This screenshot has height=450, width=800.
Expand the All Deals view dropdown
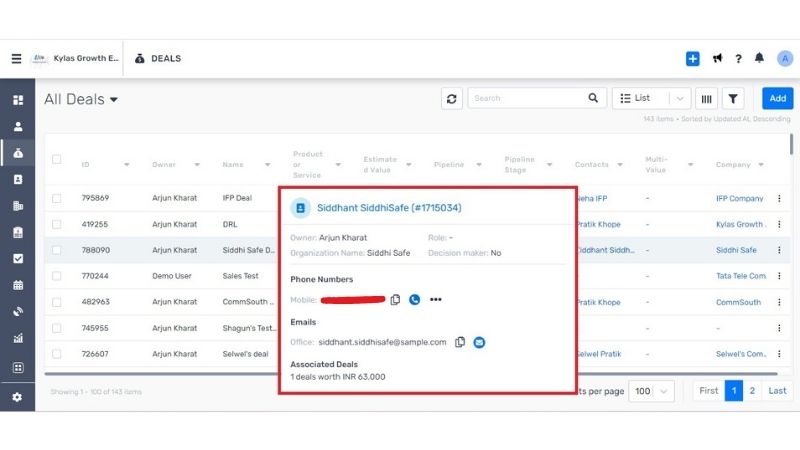(x=114, y=99)
